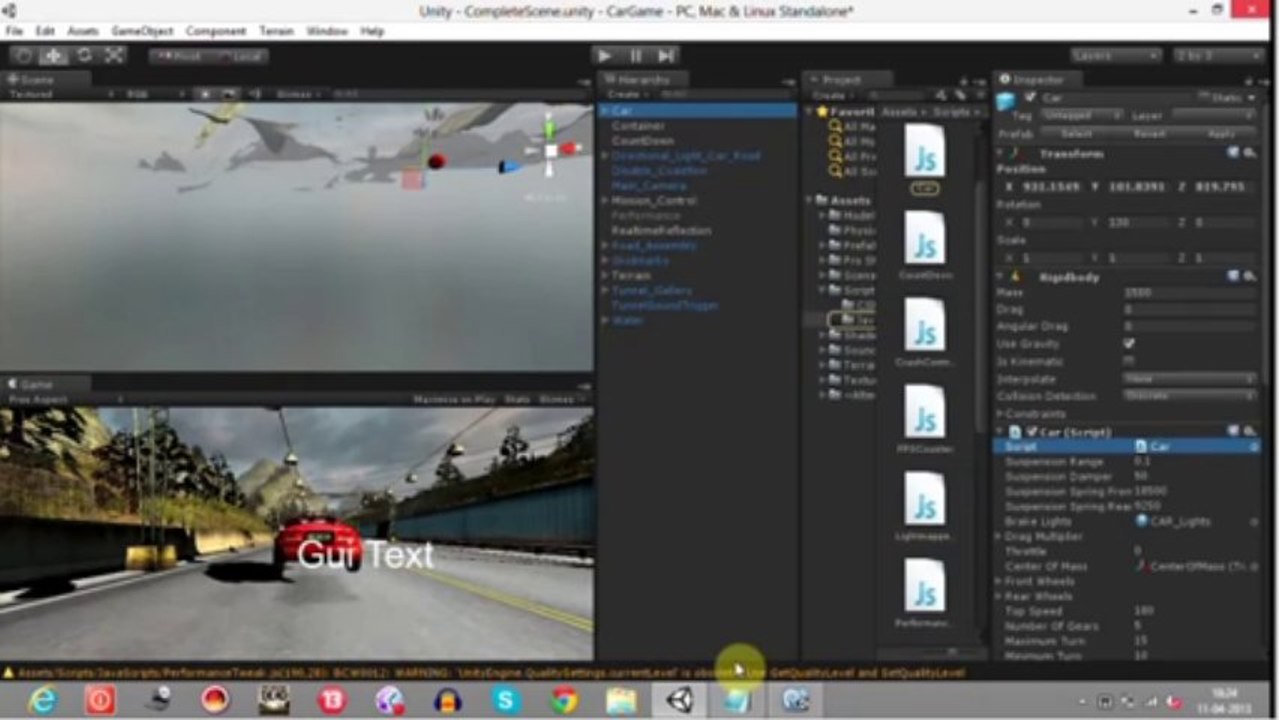Screen dimensions: 1279x720
Task: Toggle the Use Gravity checkbox
Action: 1129,343
